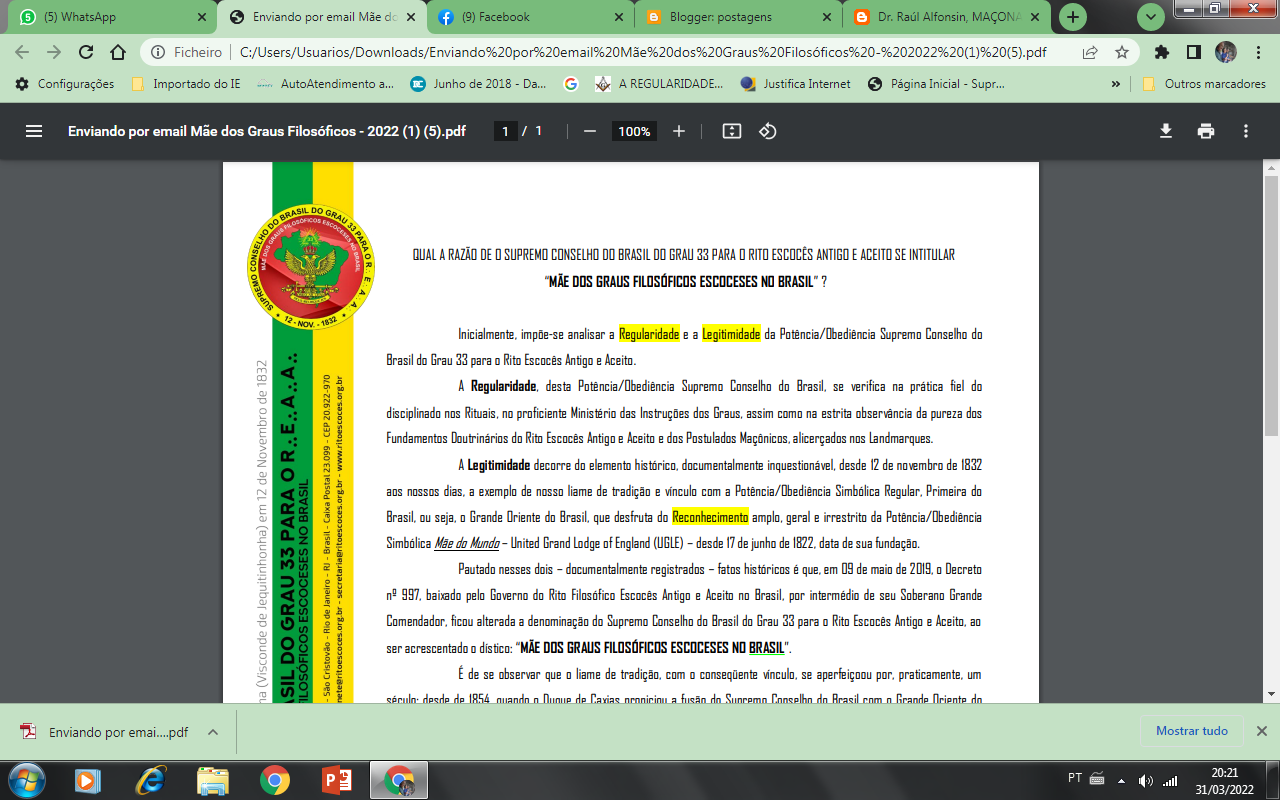Open the PT language indicator in tray
Image resolution: width=1280 pixels, height=800 pixels.
click(1075, 778)
